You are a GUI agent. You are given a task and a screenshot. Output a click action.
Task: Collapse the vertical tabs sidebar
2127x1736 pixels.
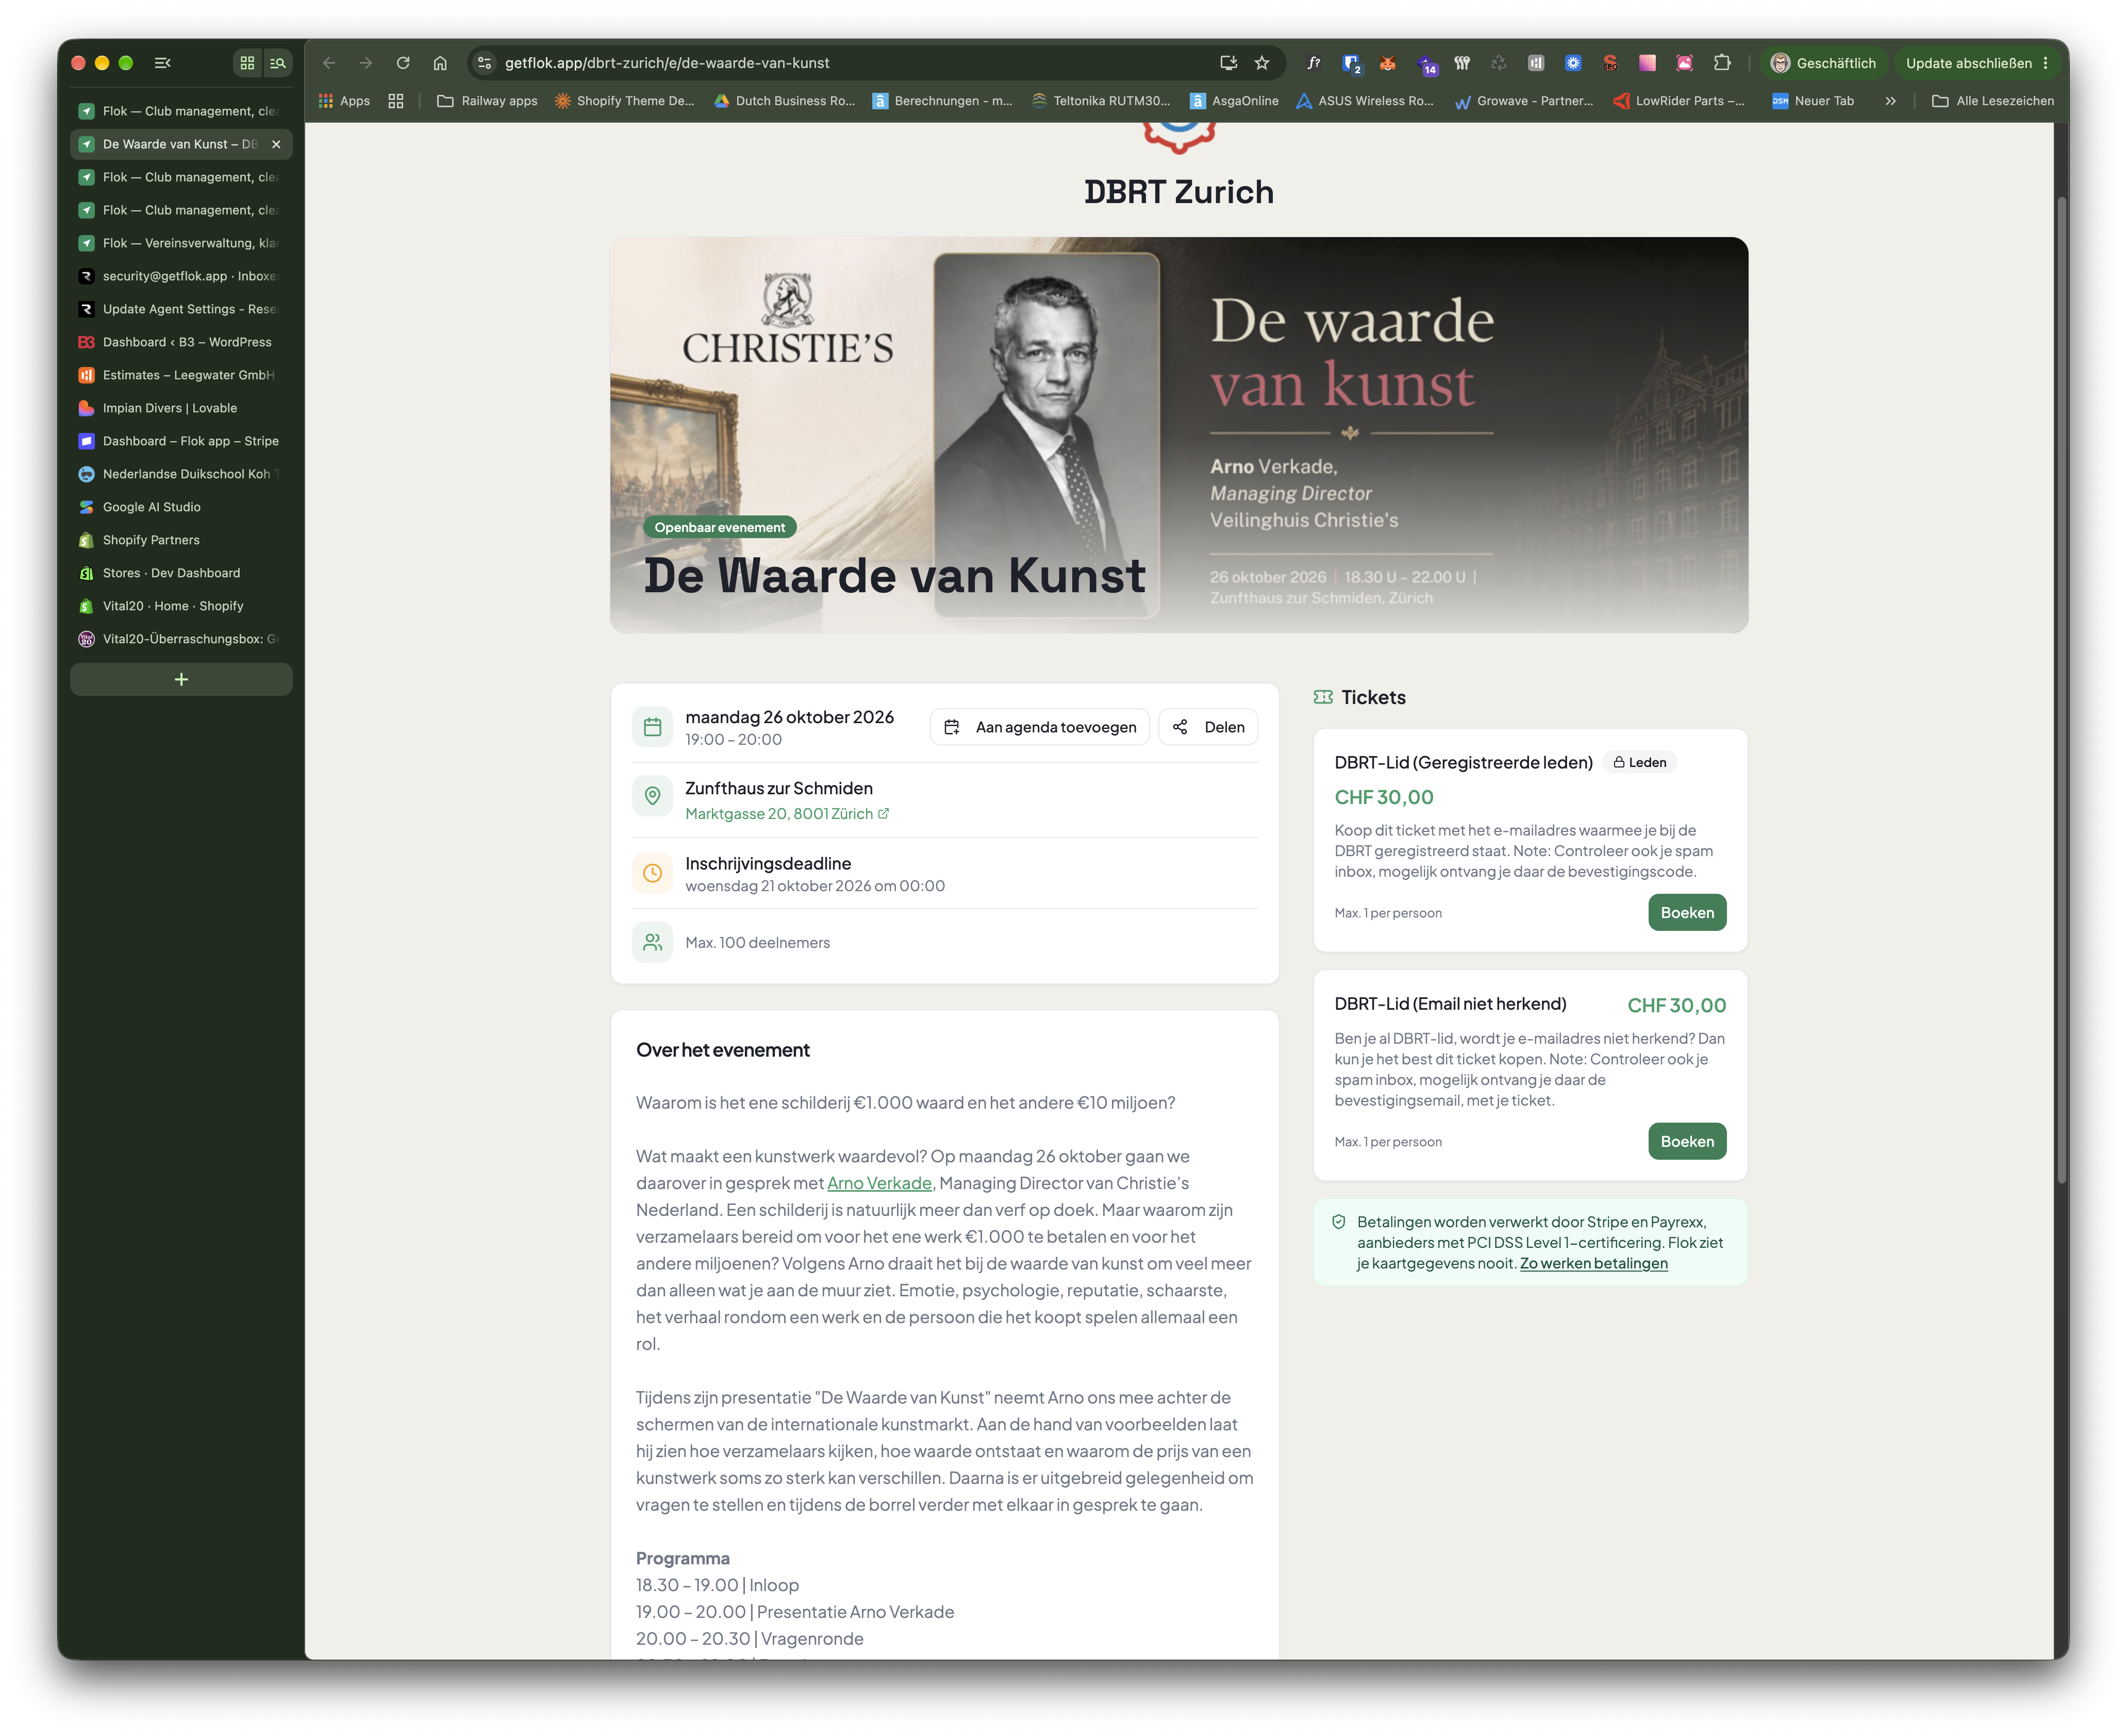pyautogui.click(x=162, y=63)
